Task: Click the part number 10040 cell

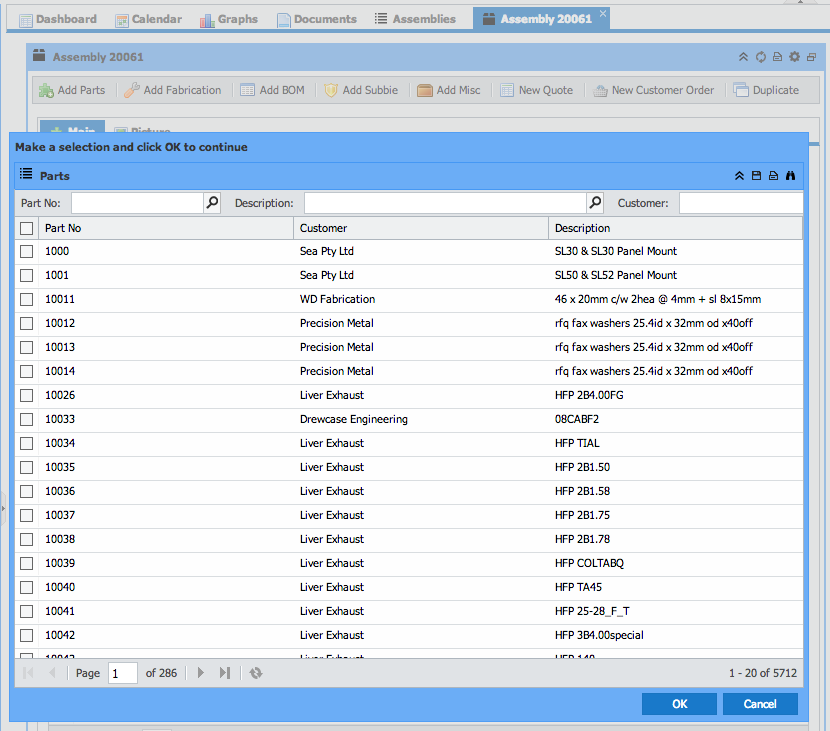Action: pos(60,587)
